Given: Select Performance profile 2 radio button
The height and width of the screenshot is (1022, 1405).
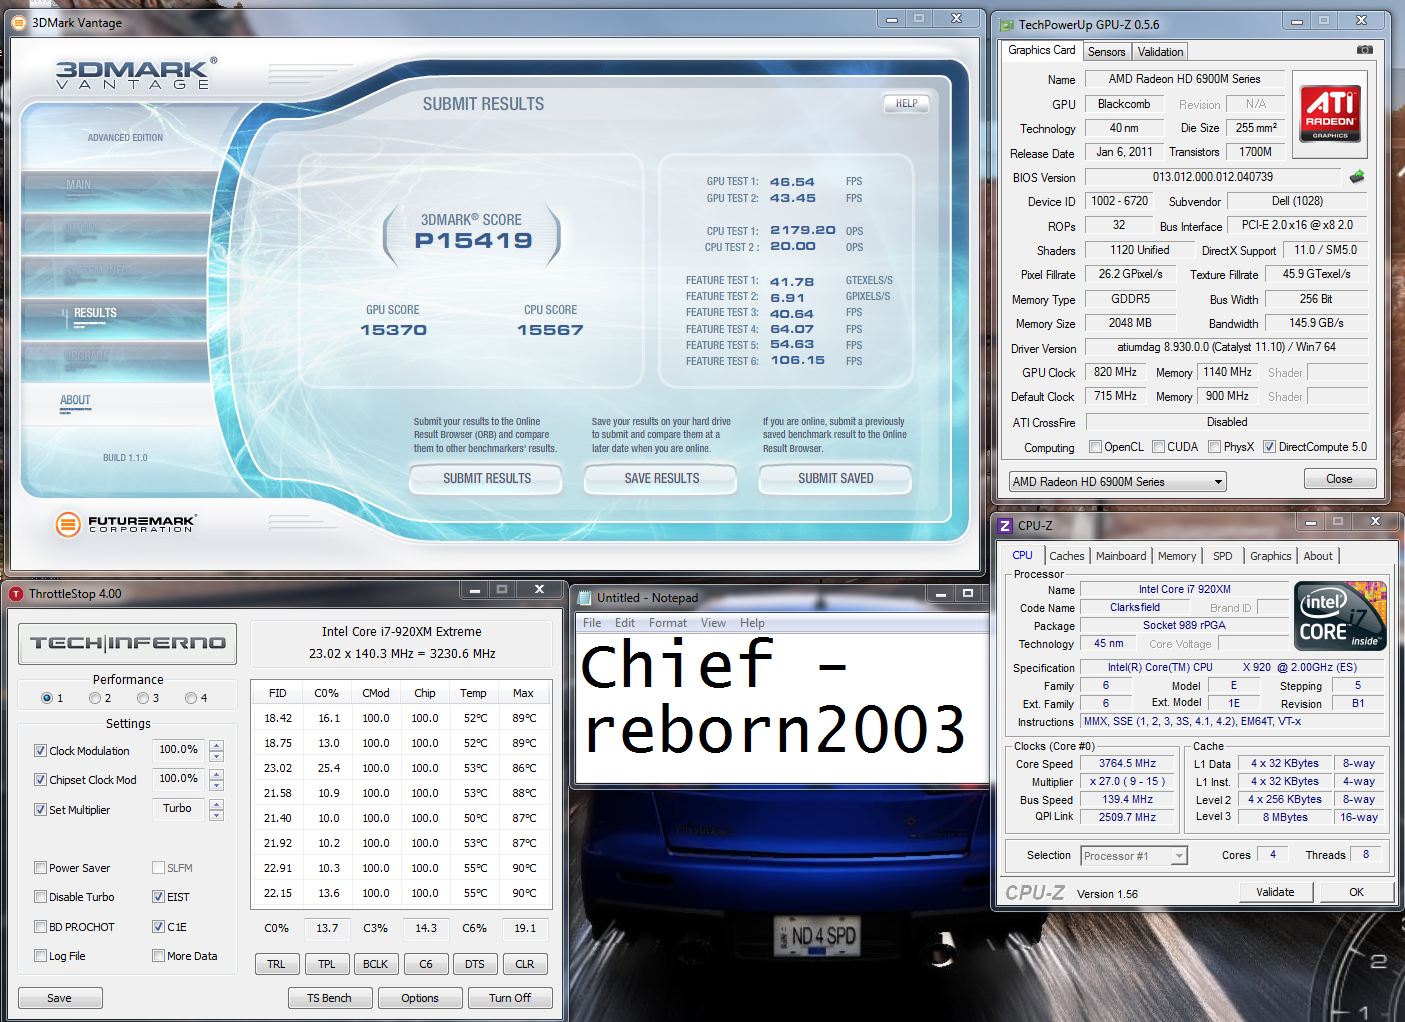Looking at the screenshot, I should [95, 698].
